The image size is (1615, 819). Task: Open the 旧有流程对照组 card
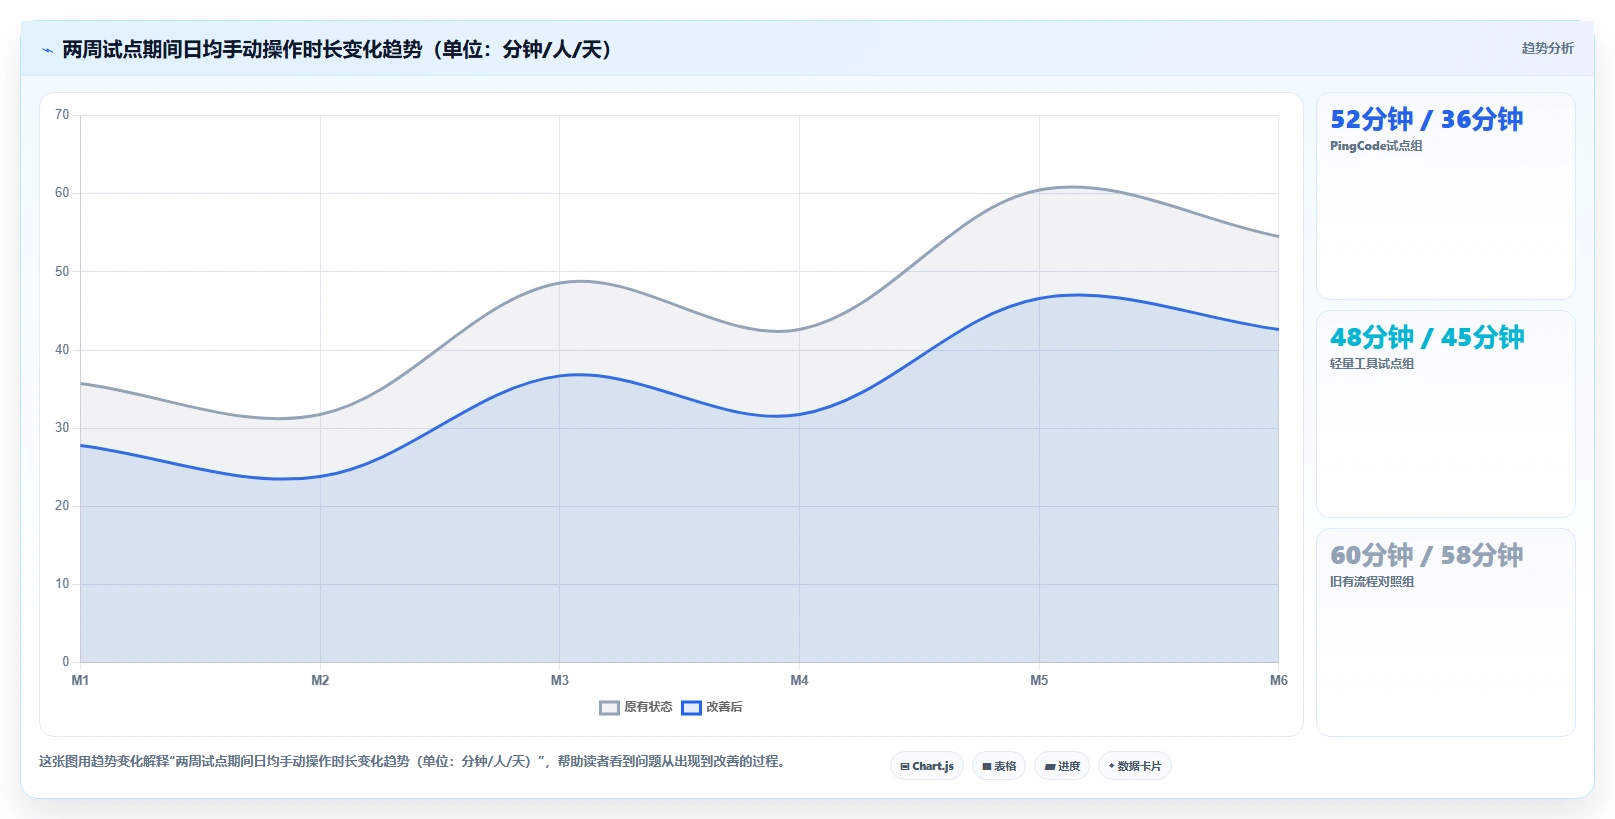tap(1445, 632)
